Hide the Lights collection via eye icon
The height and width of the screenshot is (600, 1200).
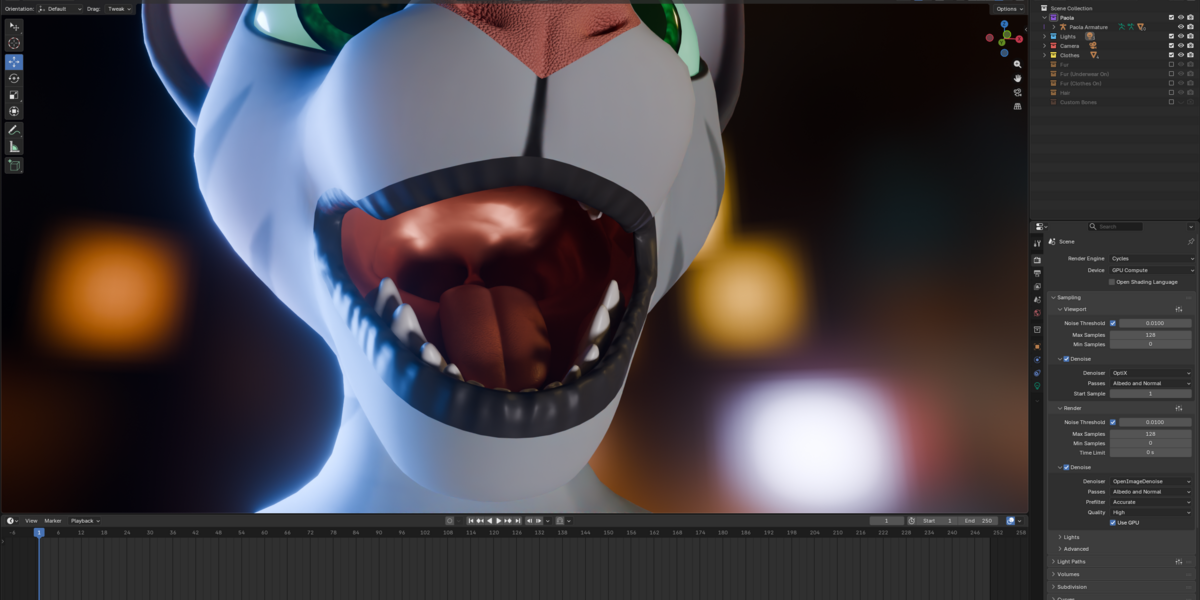click(x=1180, y=36)
